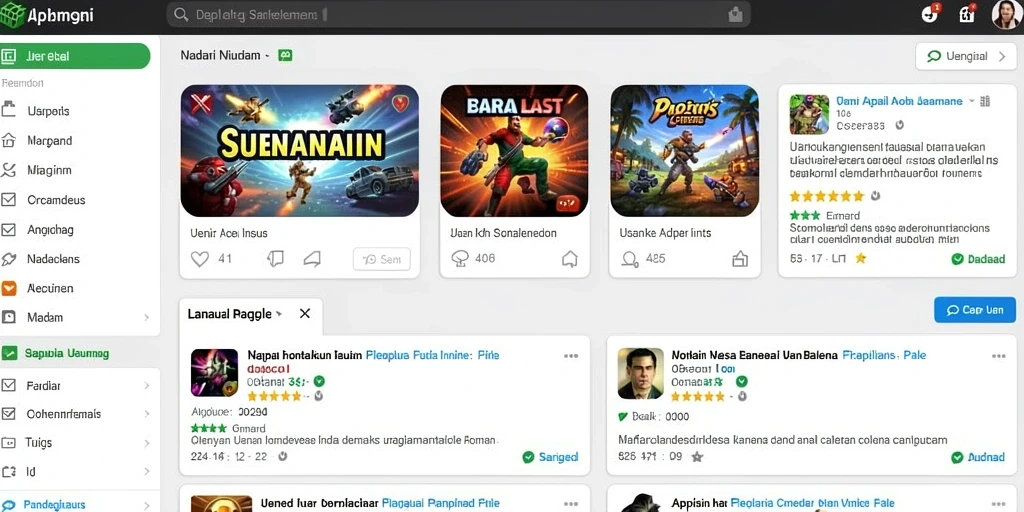This screenshot has width=1024, height=512.
Task: Toggle the Orcamdeus checkbox in sidebar
Action: 8,200
